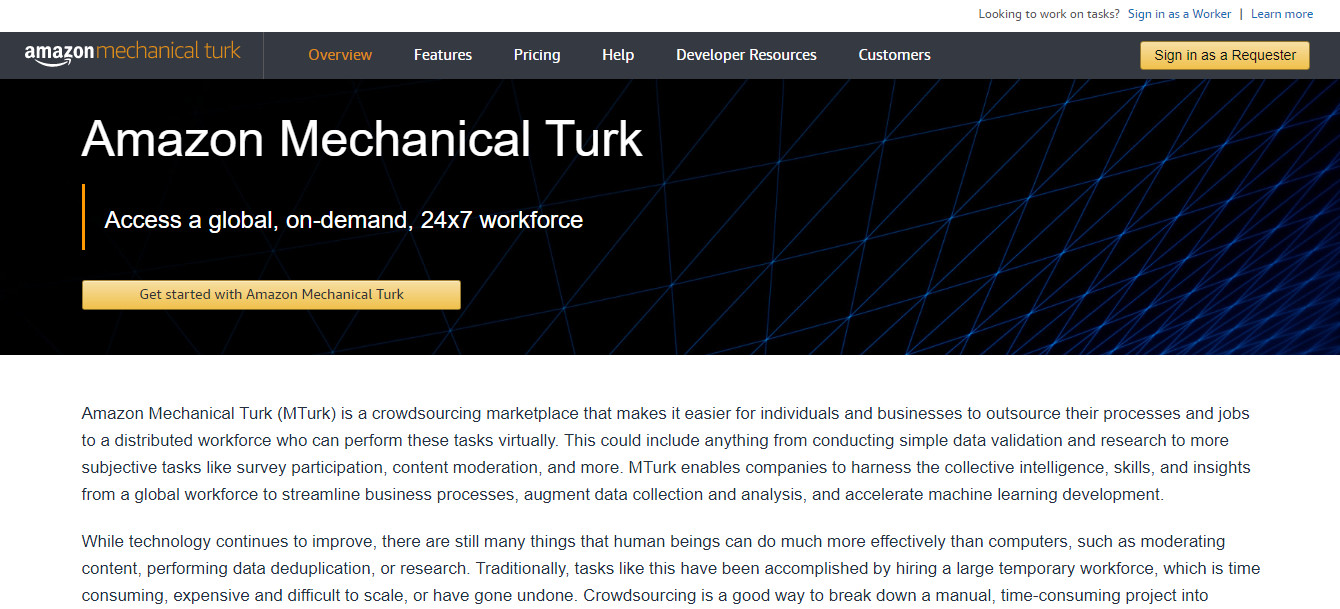Open the Pricing page
This screenshot has width=1340, height=609.
[537, 55]
